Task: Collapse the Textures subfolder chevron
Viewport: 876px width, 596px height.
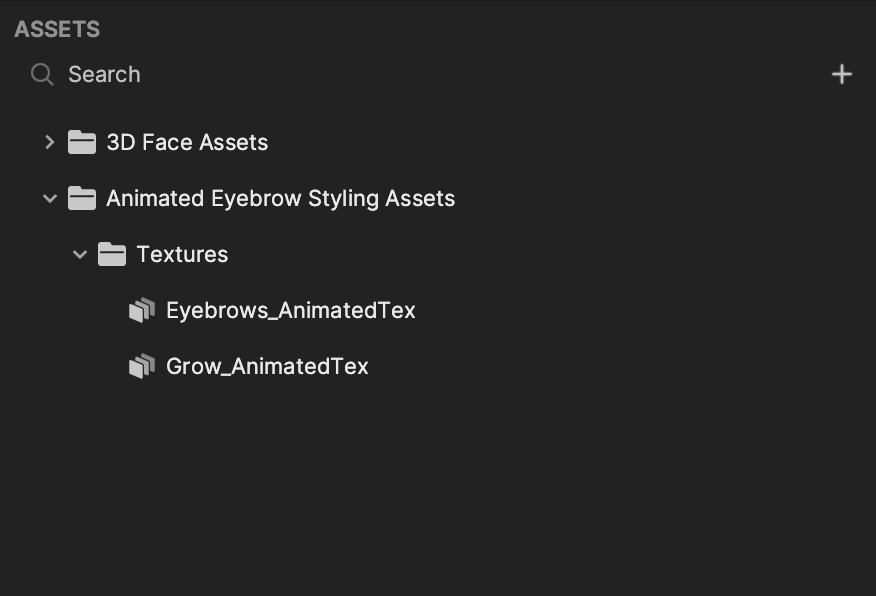Action: (x=80, y=254)
